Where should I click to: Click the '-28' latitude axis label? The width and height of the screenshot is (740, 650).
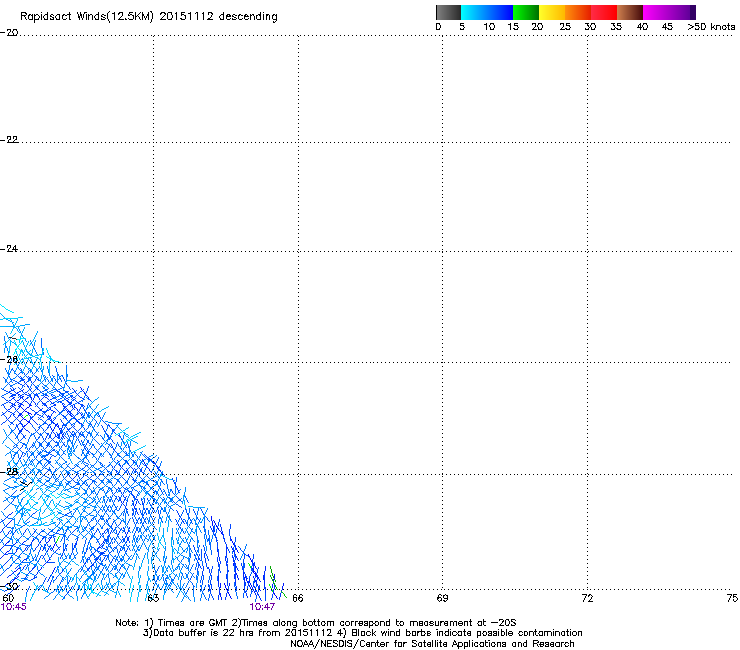(x=9, y=472)
